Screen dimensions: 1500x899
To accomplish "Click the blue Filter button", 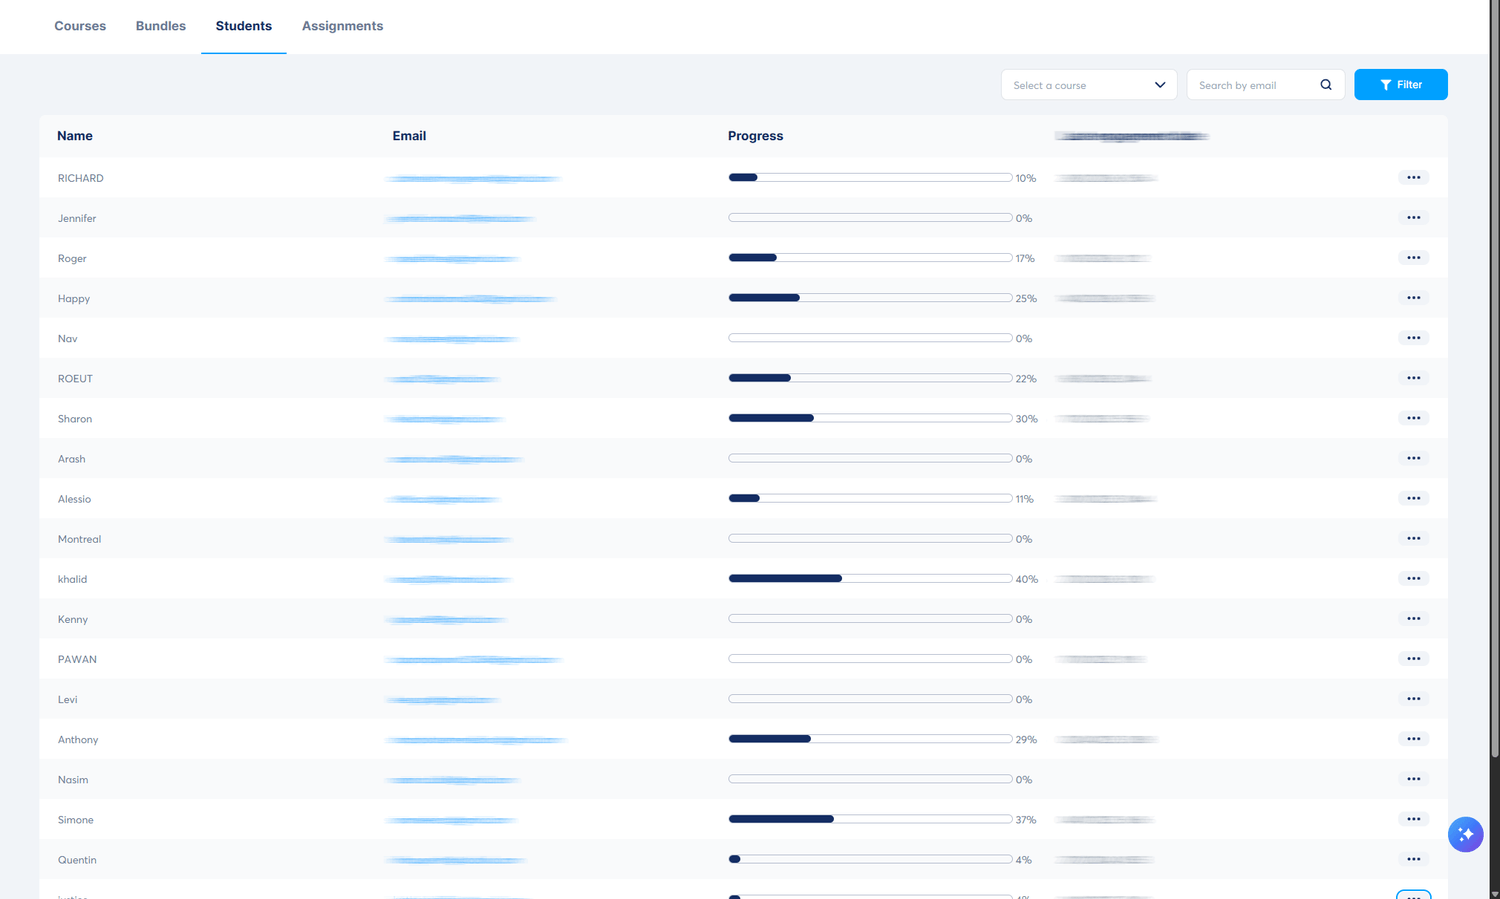I will [1400, 85].
